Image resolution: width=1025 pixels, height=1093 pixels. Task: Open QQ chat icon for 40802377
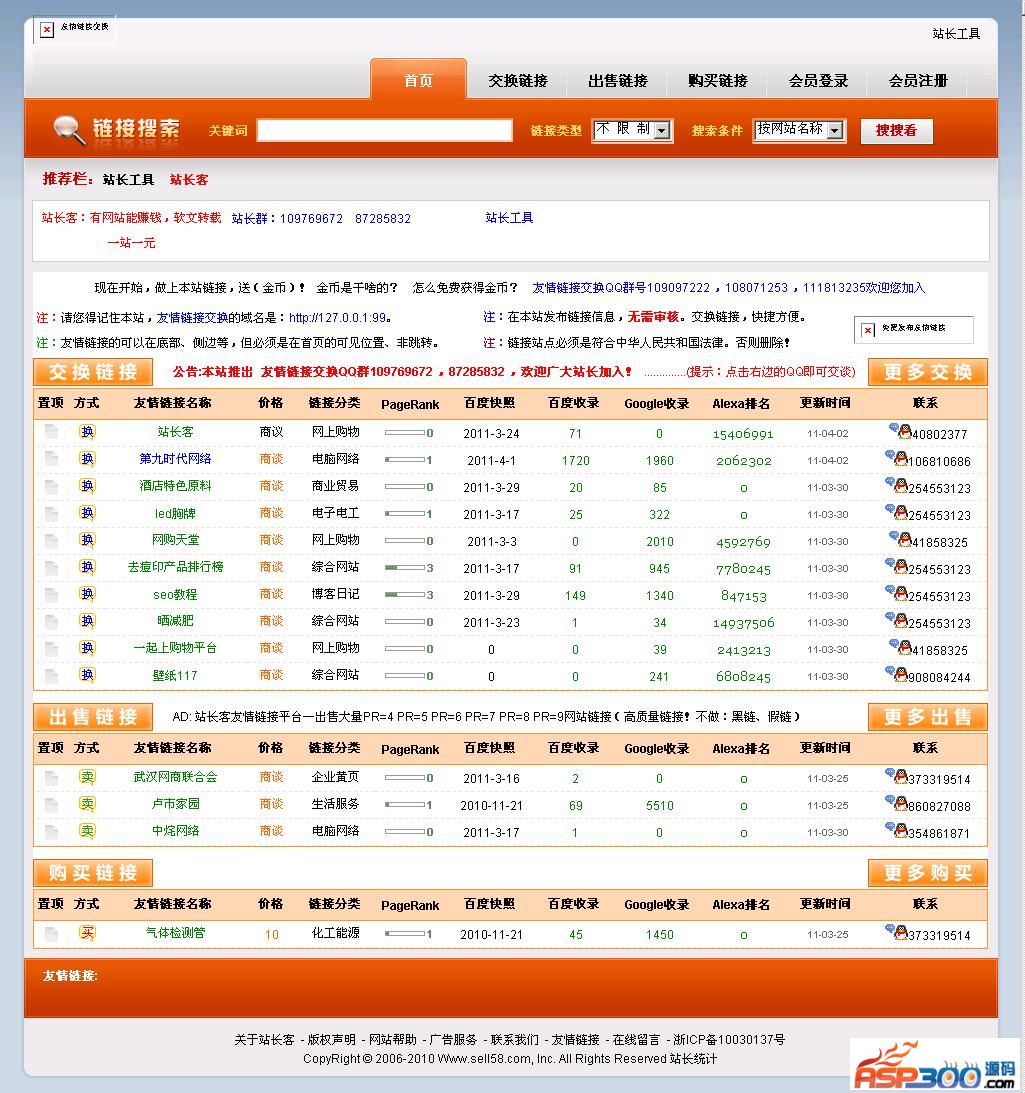click(x=900, y=431)
